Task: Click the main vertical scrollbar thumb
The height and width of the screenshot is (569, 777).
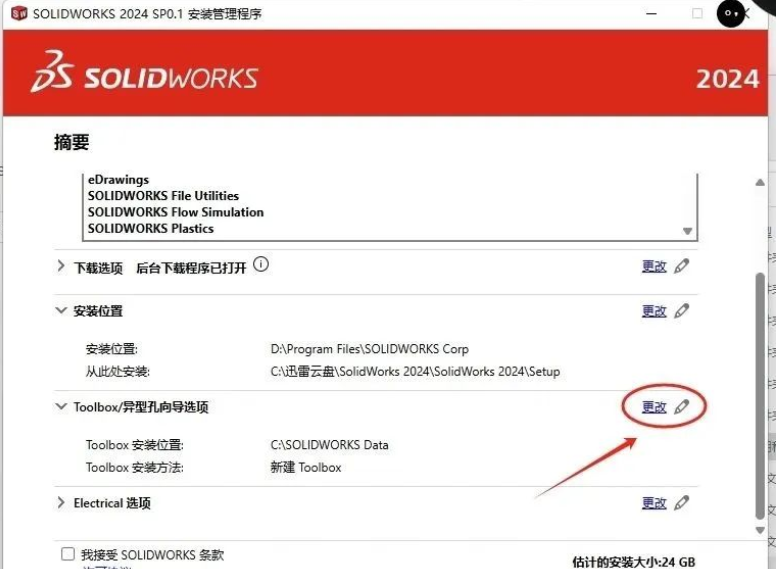Action: pos(760,396)
